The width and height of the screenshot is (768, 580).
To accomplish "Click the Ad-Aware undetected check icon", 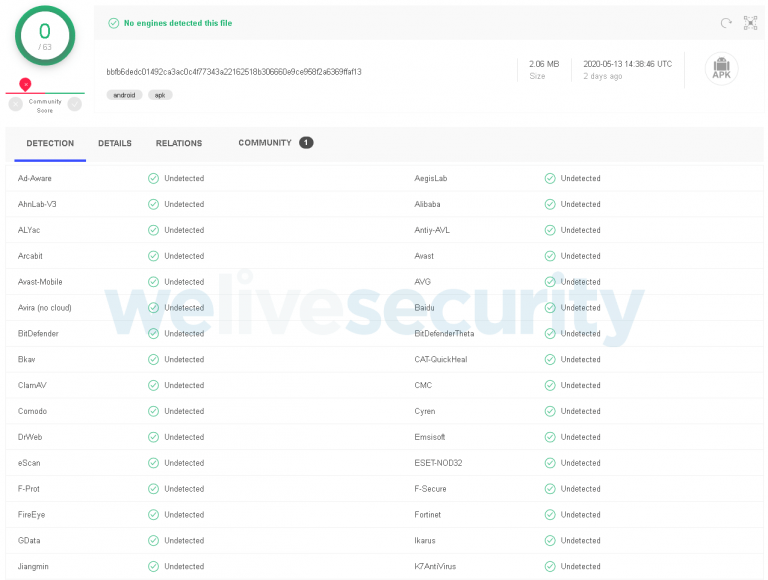I will pos(153,178).
